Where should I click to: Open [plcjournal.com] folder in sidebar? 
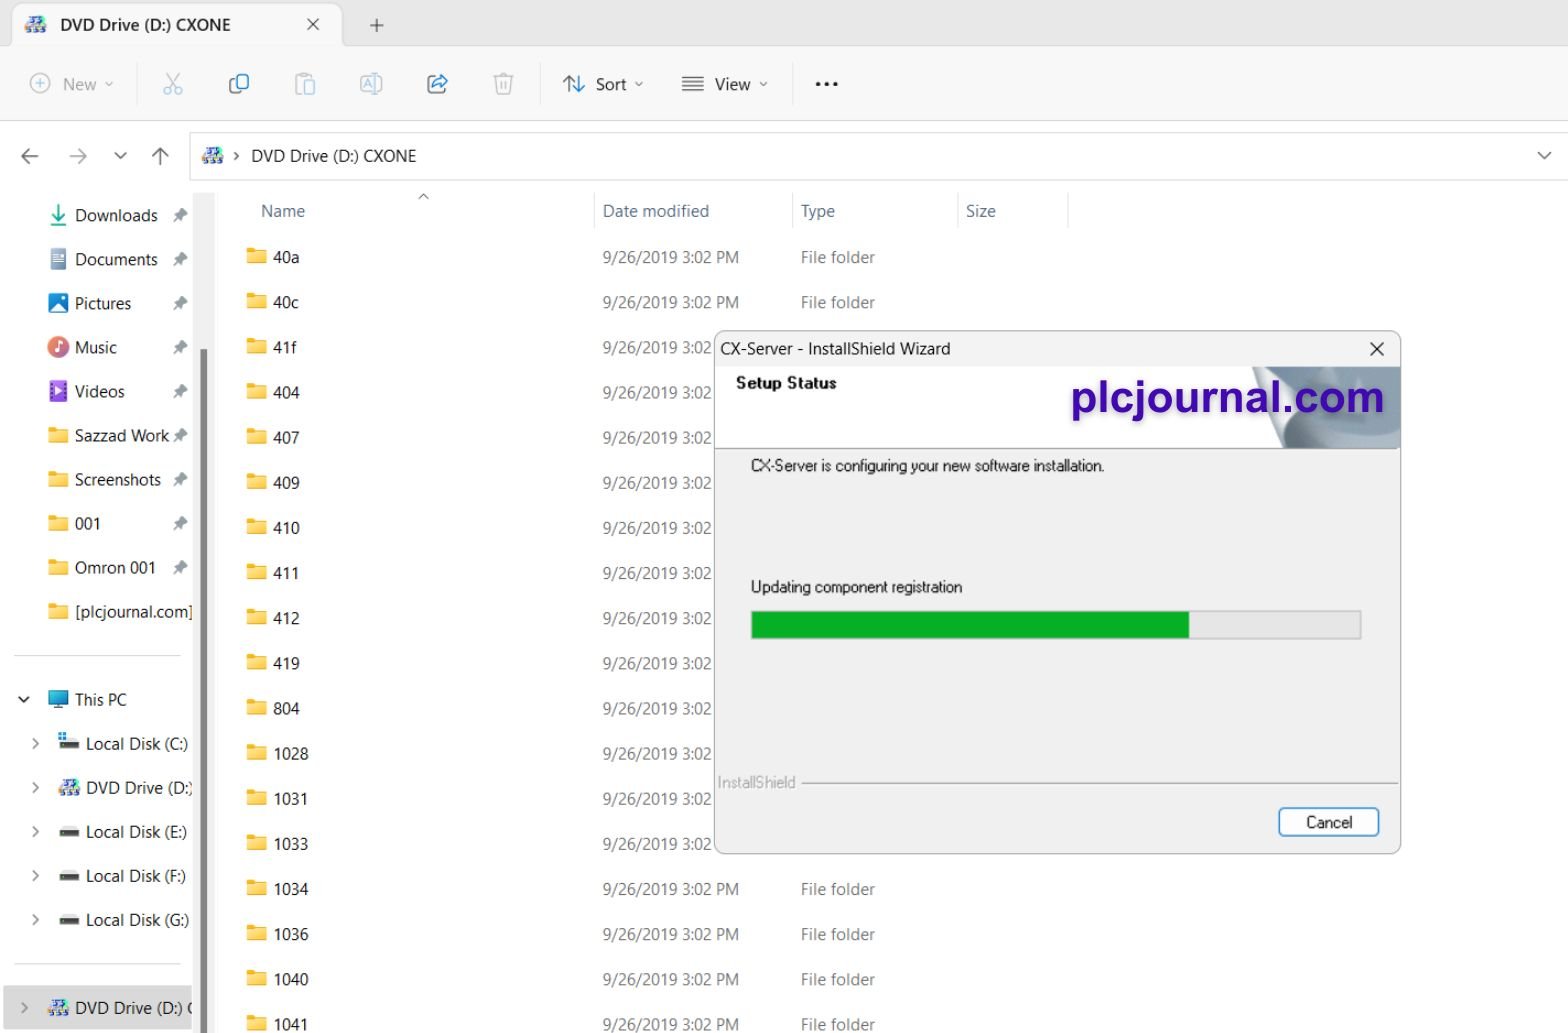120,611
